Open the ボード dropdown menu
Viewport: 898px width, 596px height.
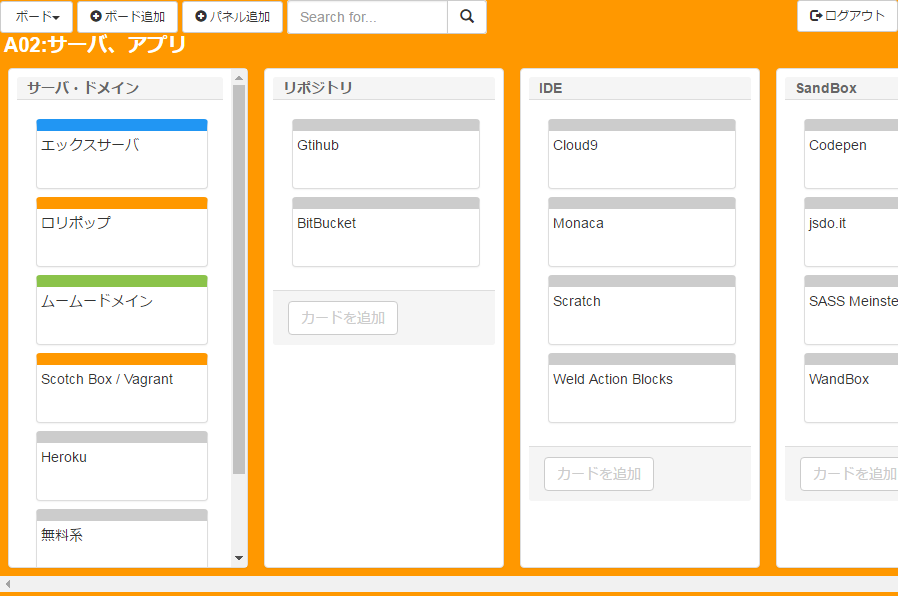(x=37, y=17)
